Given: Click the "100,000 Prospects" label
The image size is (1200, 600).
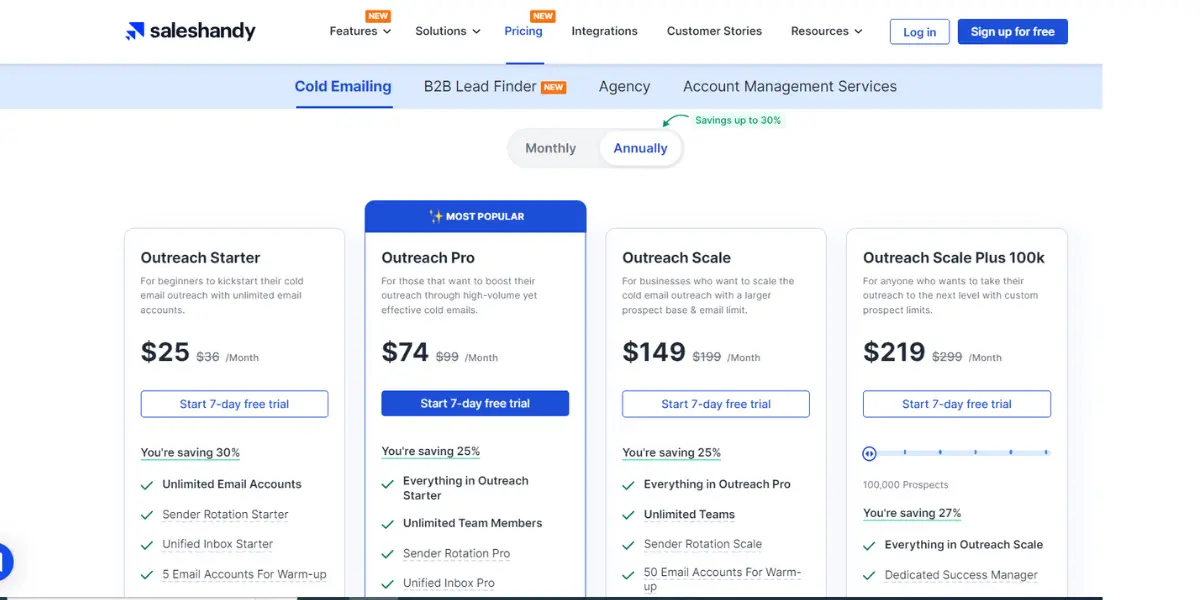Looking at the screenshot, I should click(906, 485).
